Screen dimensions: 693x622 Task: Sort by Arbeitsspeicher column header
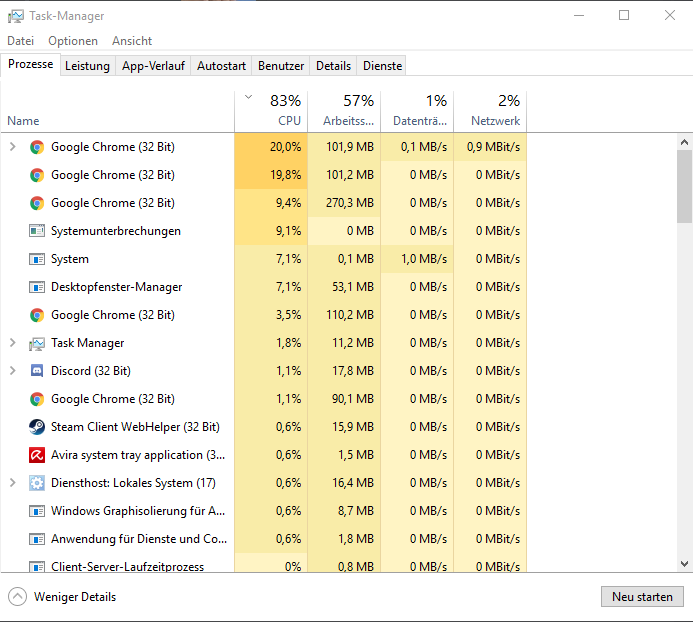click(x=348, y=121)
